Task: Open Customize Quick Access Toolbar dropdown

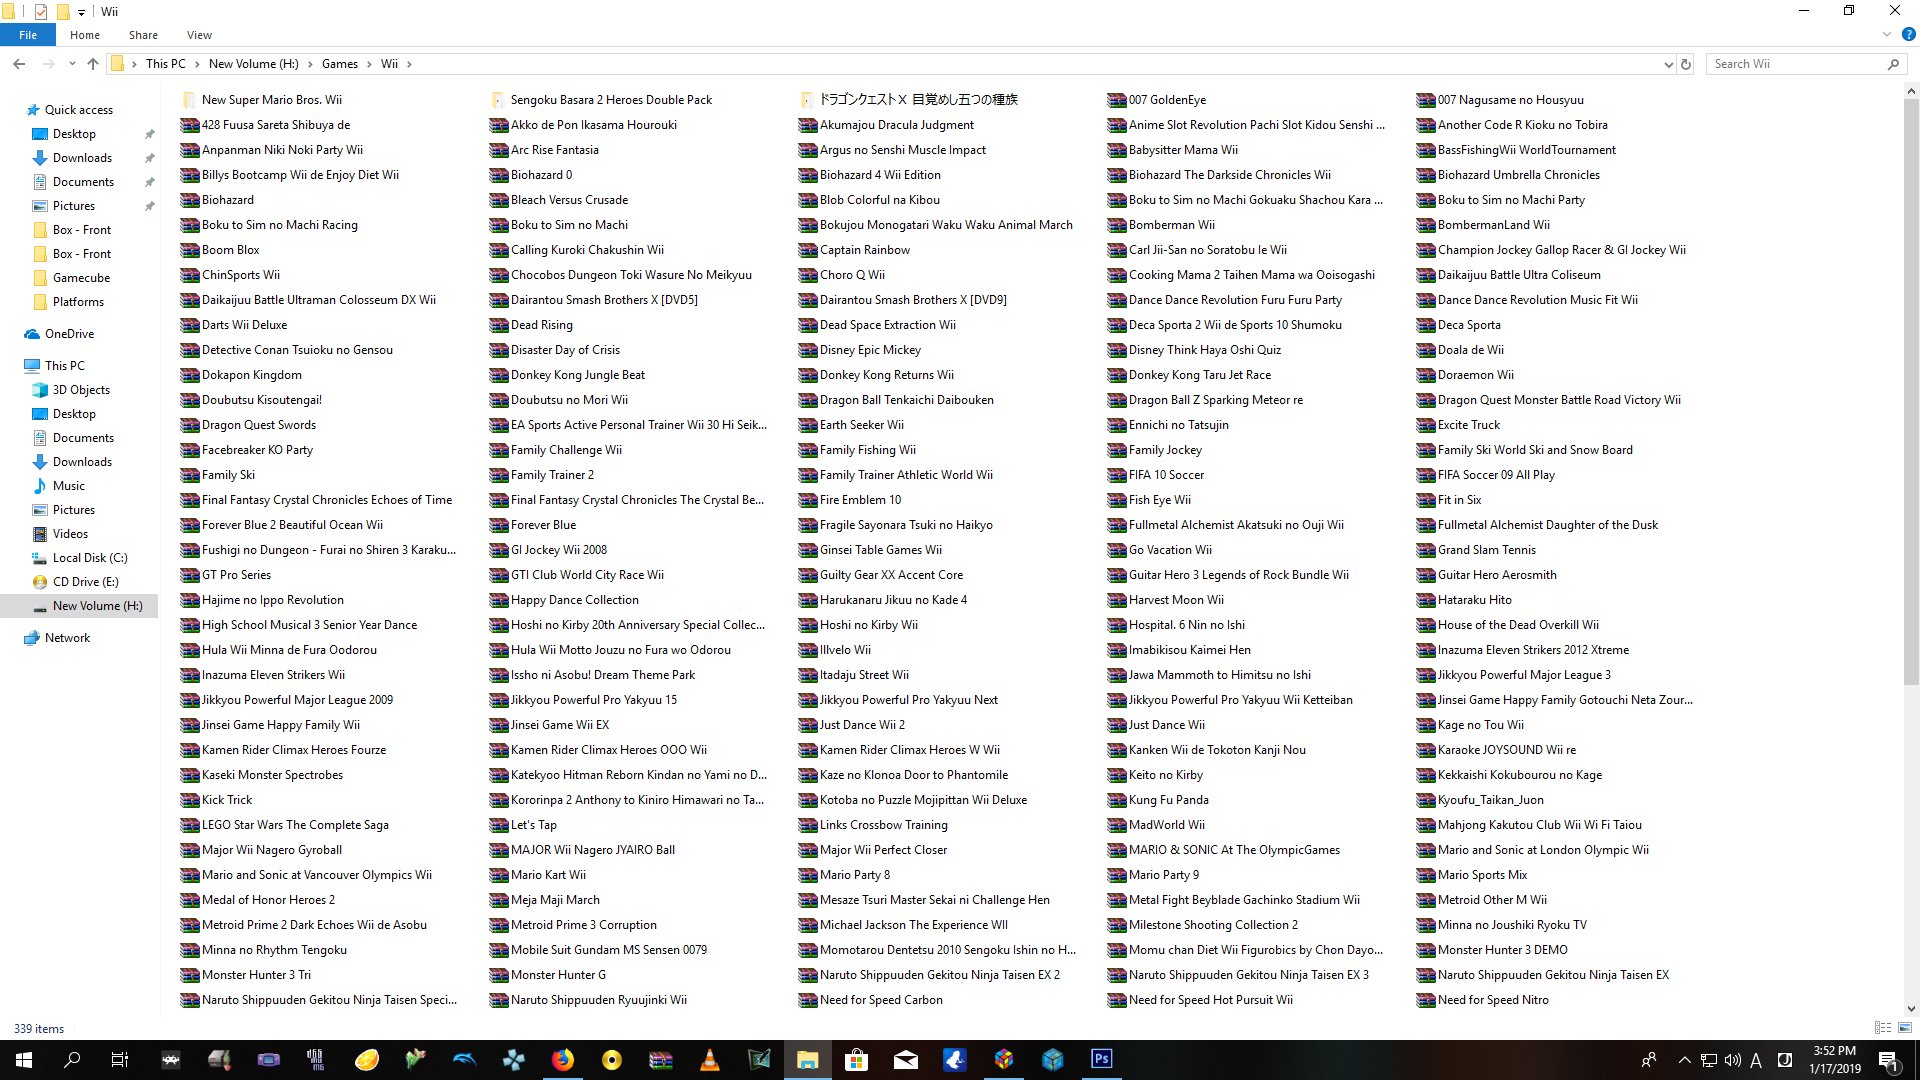Action: [x=82, y=12]
